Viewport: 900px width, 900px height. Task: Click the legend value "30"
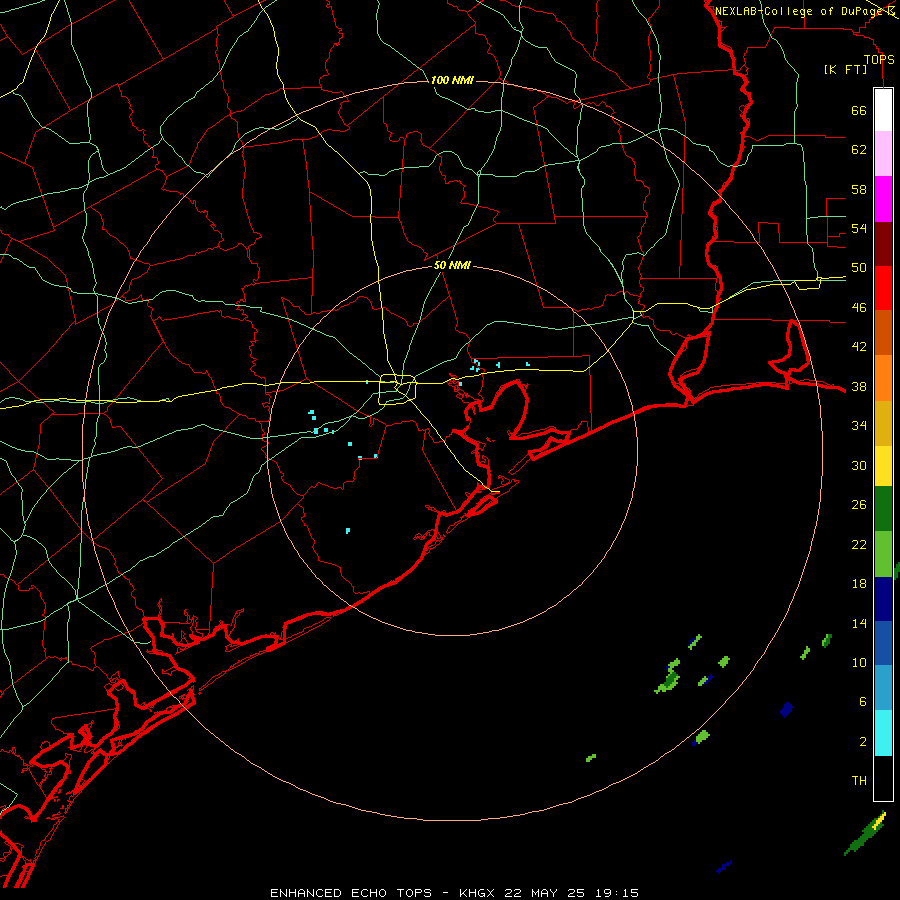(x=859, y=465)
